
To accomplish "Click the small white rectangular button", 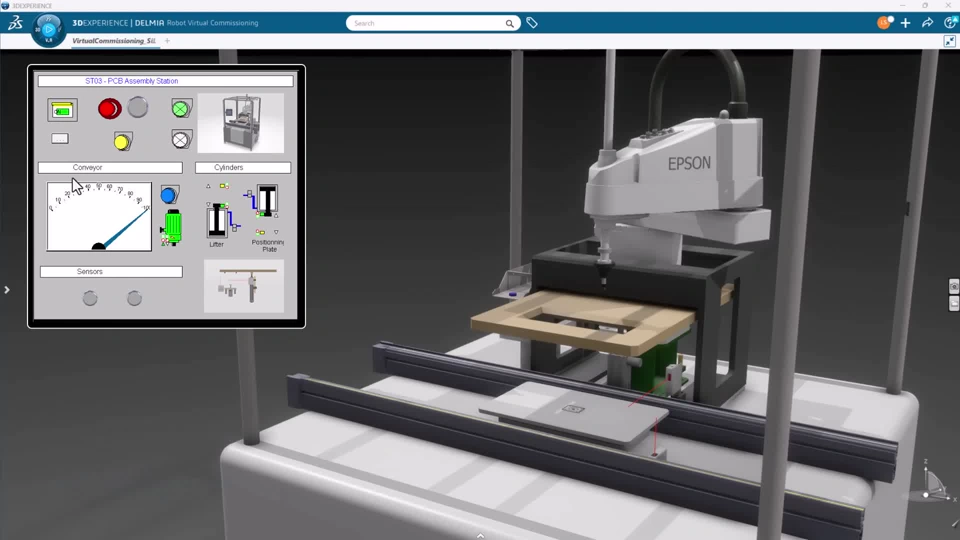I will coord(59,139).
